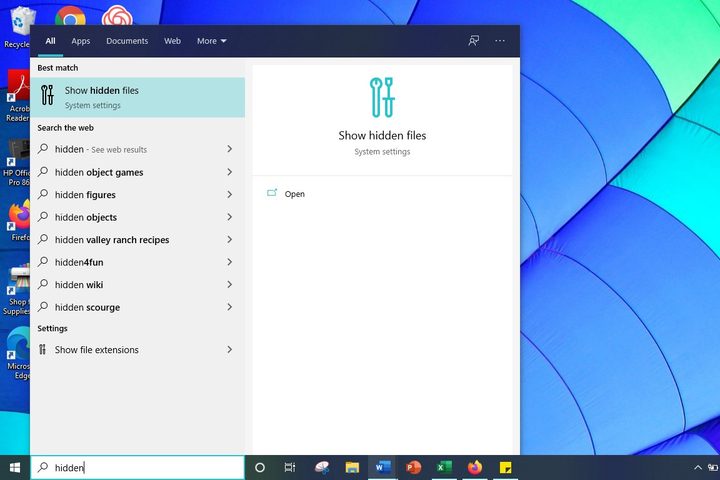720x480 pixels.
Task: Expand the arrow next to 'hidden objects'
Action: [x=230, y=217]
